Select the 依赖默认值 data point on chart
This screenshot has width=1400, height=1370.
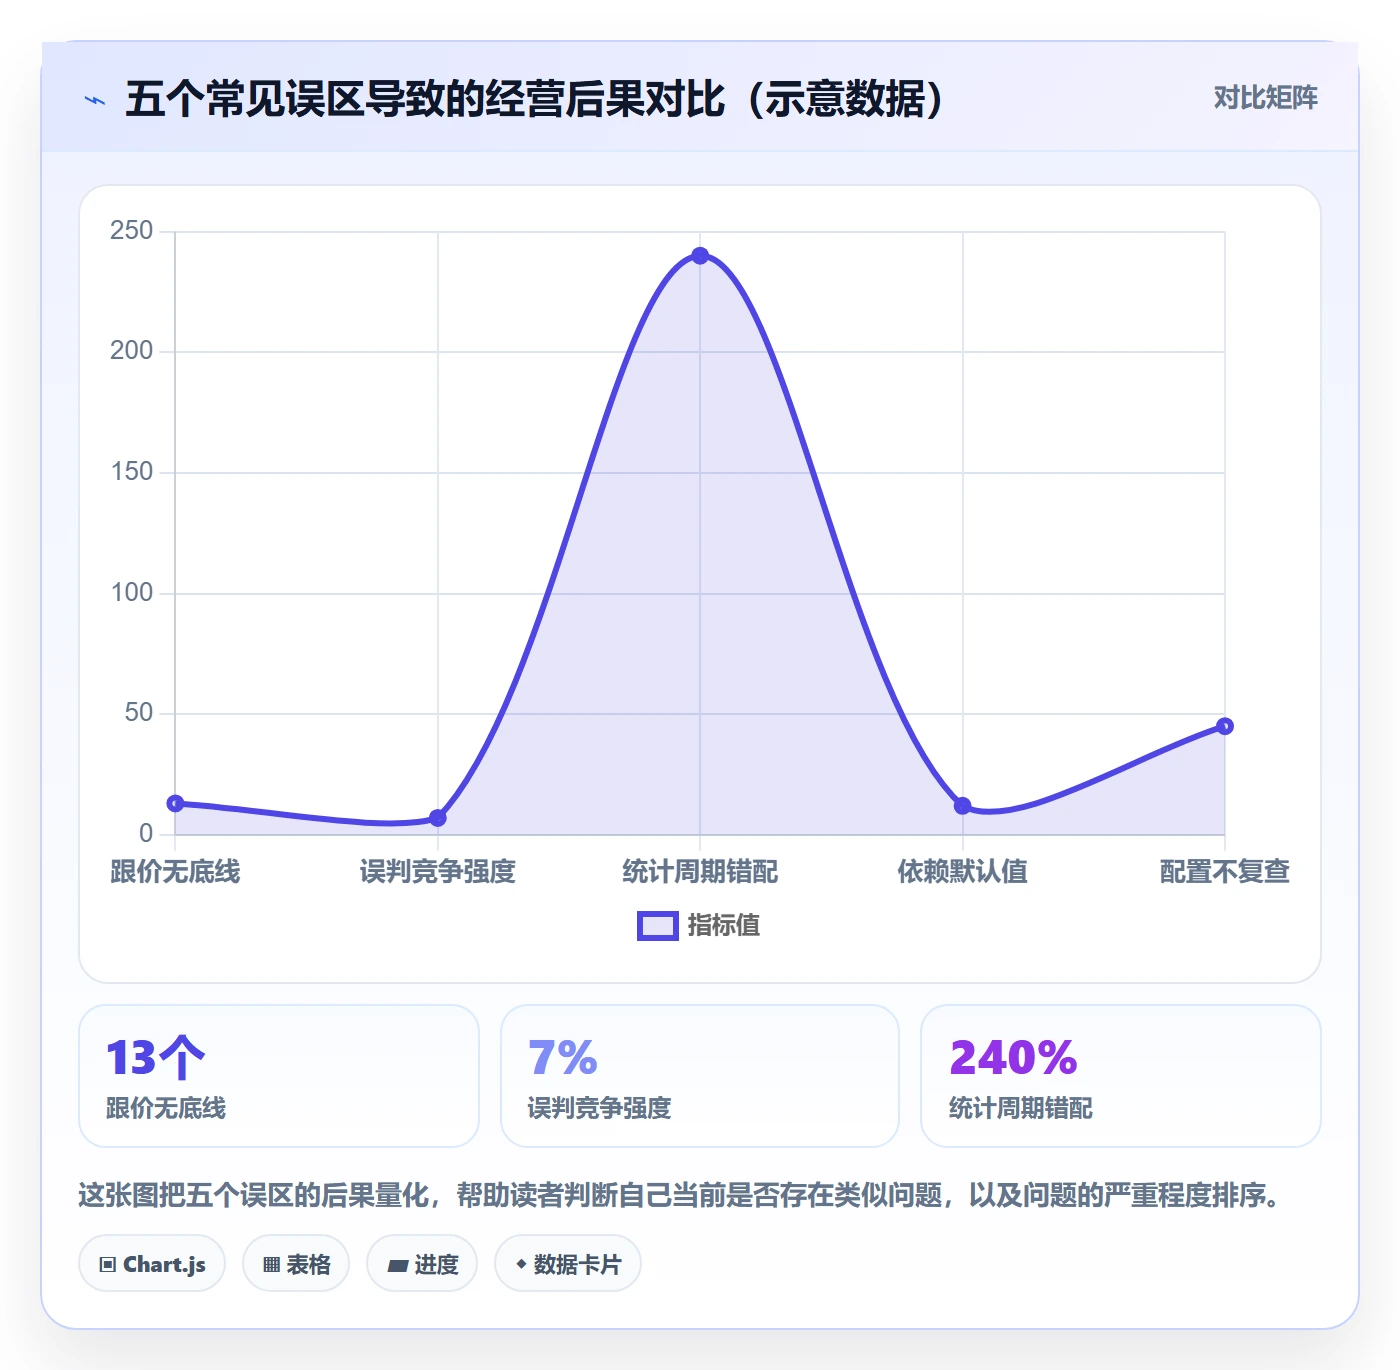pos(962,806)
